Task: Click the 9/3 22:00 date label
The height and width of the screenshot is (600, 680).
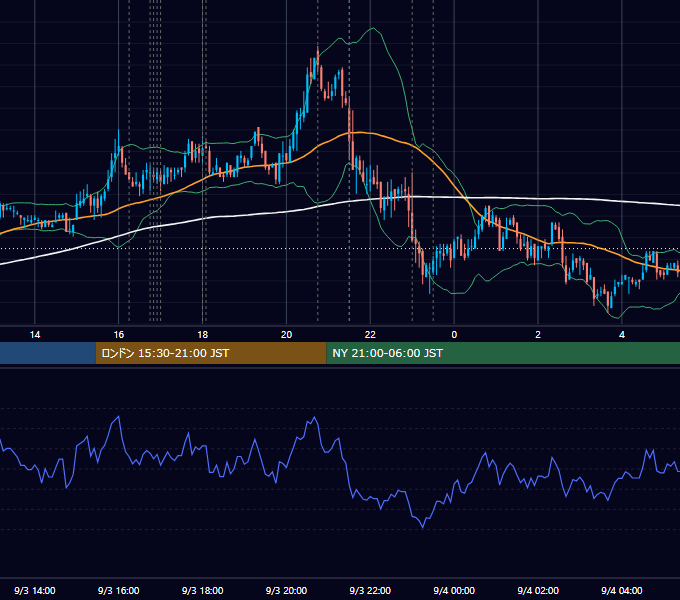Action: [x=370, y=590]
